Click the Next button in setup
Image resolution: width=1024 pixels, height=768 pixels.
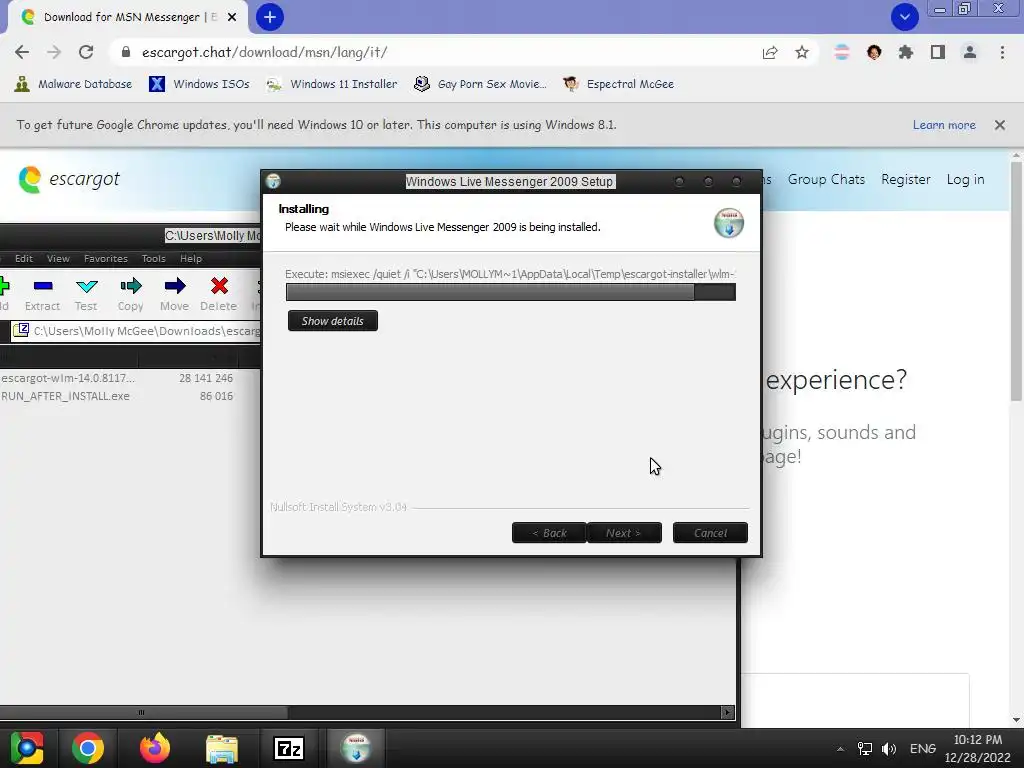(x=624, y=533)
